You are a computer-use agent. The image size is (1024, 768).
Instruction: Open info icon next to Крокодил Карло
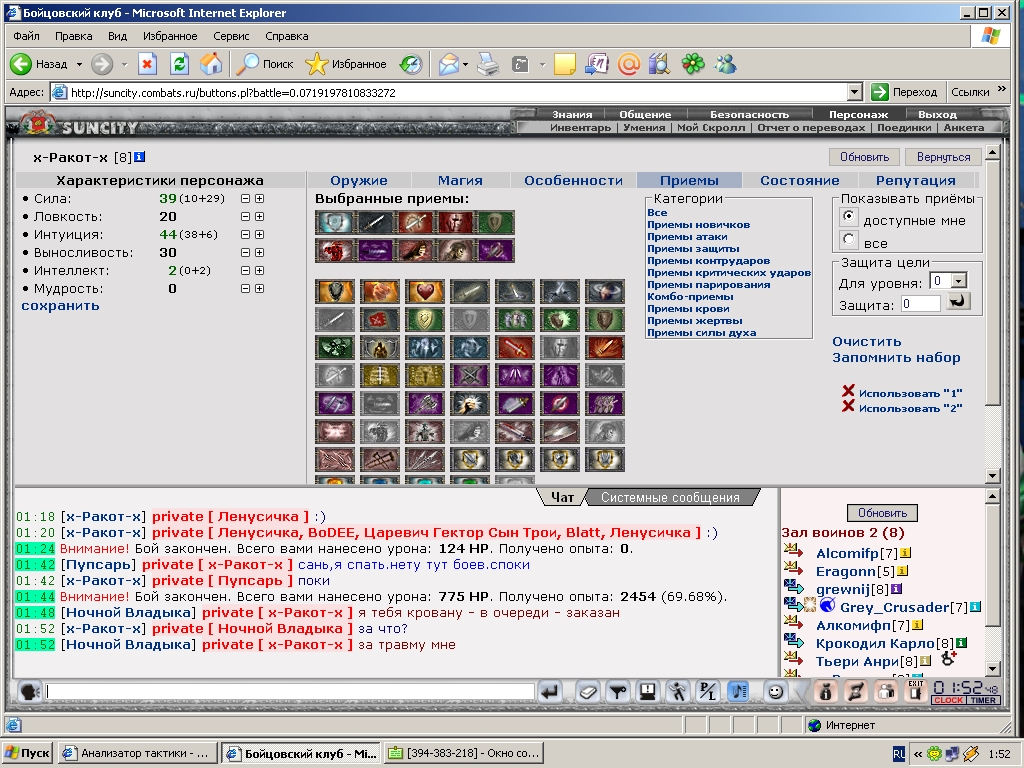961,643
